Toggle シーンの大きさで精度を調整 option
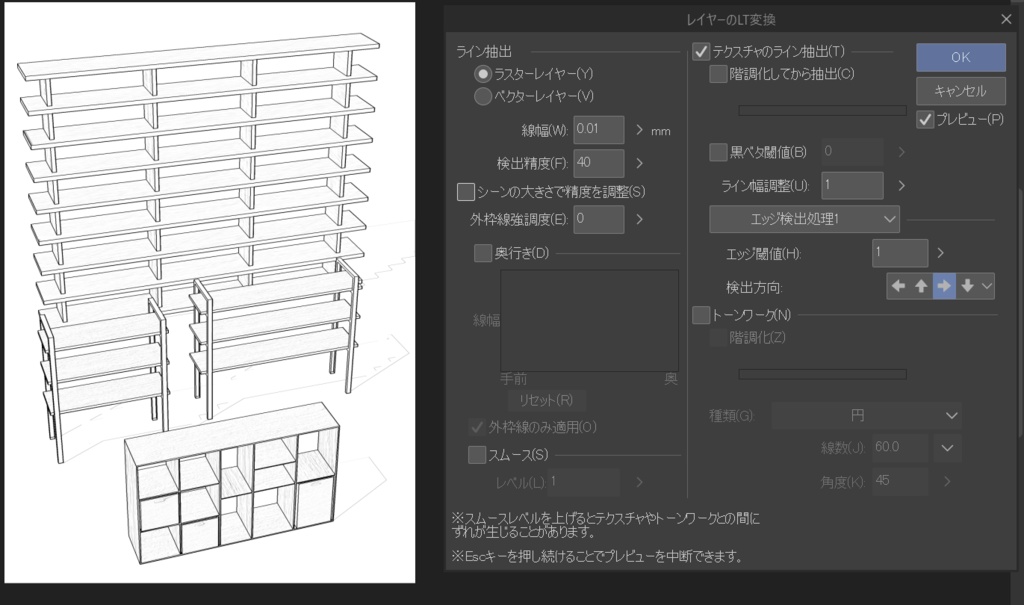This screenshot has width=1024, height=605. [x=467, y=190]
